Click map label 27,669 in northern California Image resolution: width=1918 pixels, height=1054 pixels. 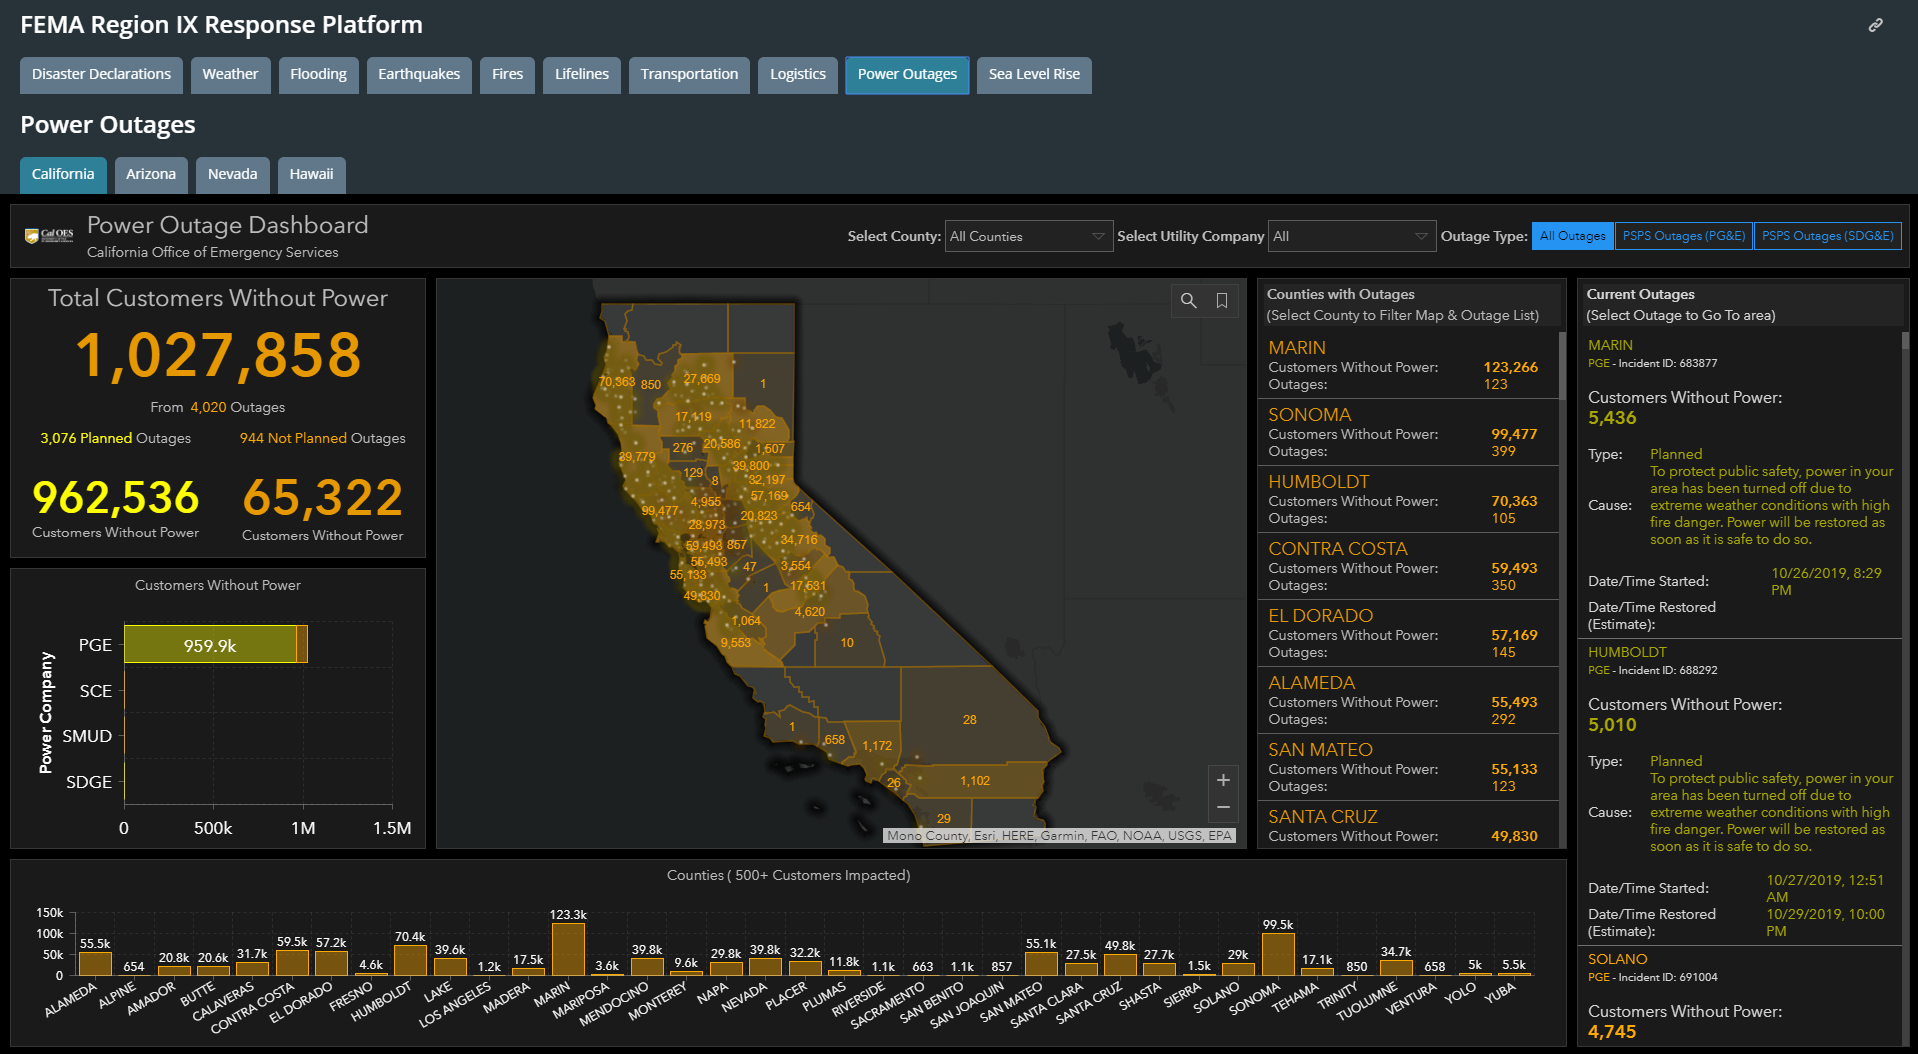702,379
